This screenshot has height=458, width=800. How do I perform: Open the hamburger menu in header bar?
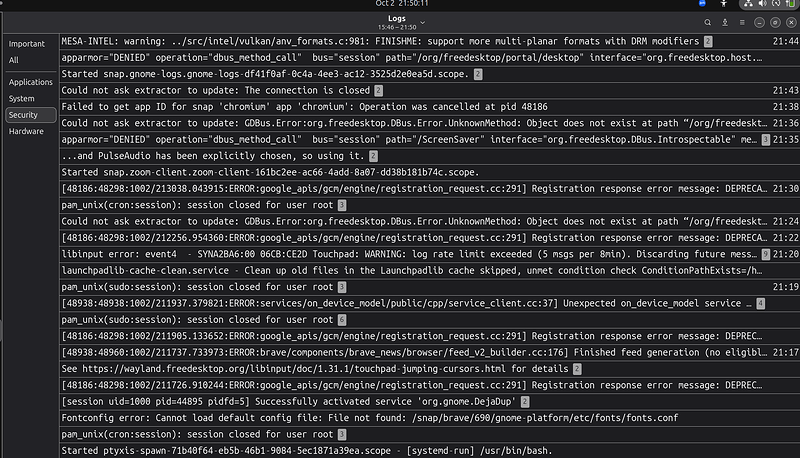pos(742,22)
